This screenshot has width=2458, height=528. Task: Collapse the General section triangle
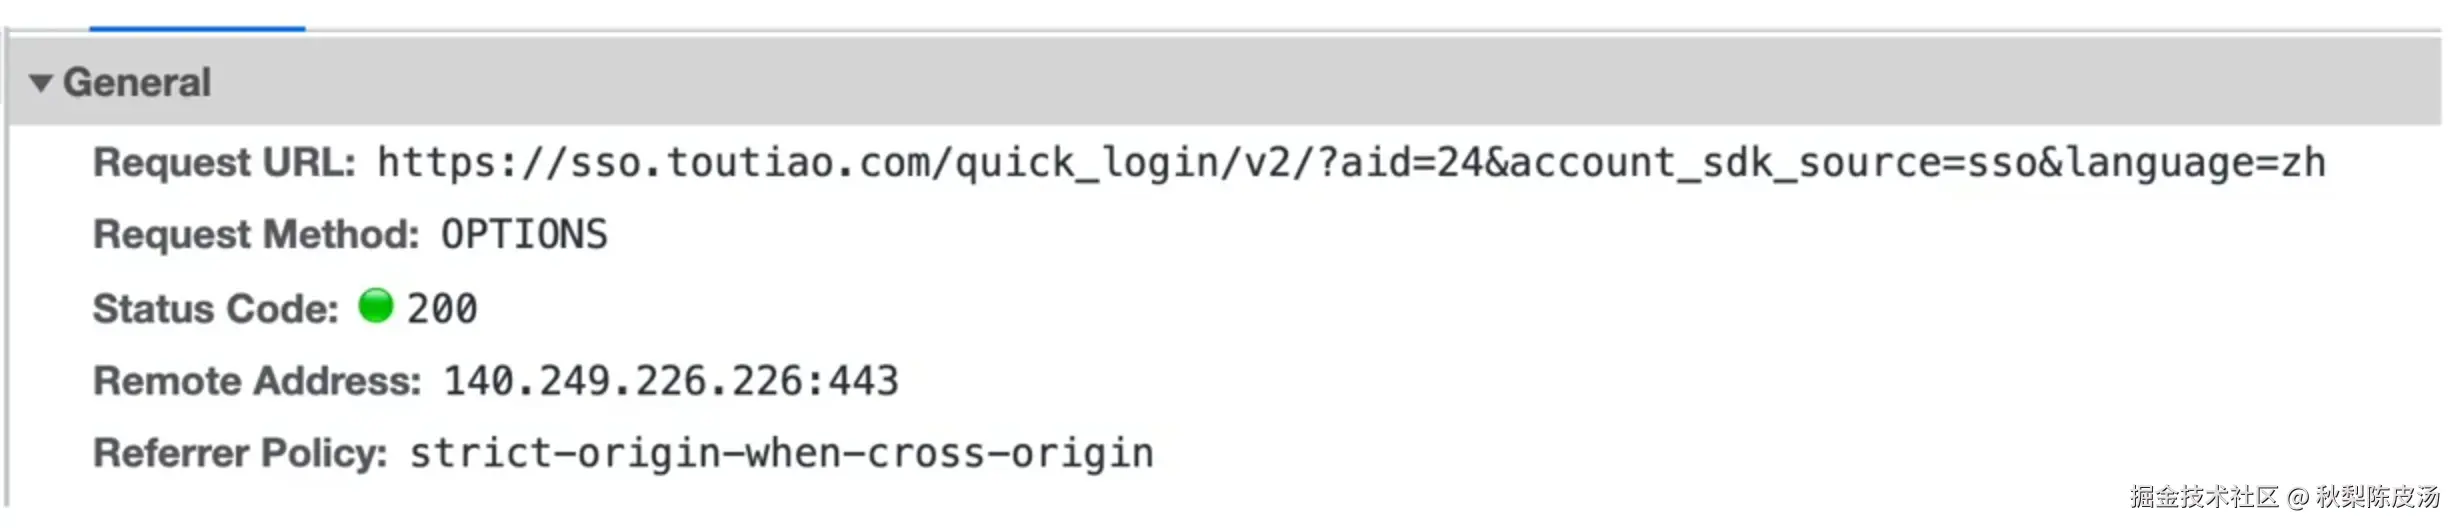[41, 83]
